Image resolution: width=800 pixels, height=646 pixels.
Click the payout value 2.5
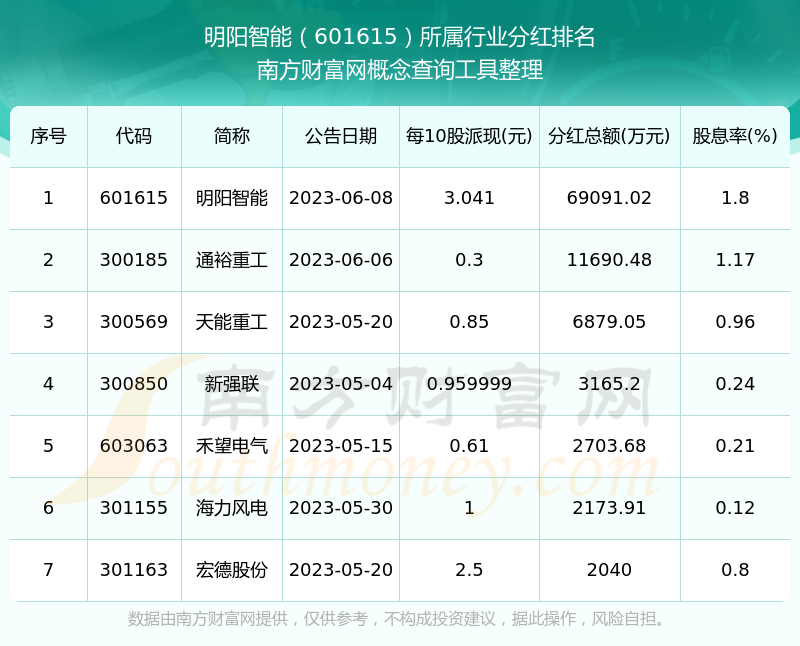tap(469, 570)
